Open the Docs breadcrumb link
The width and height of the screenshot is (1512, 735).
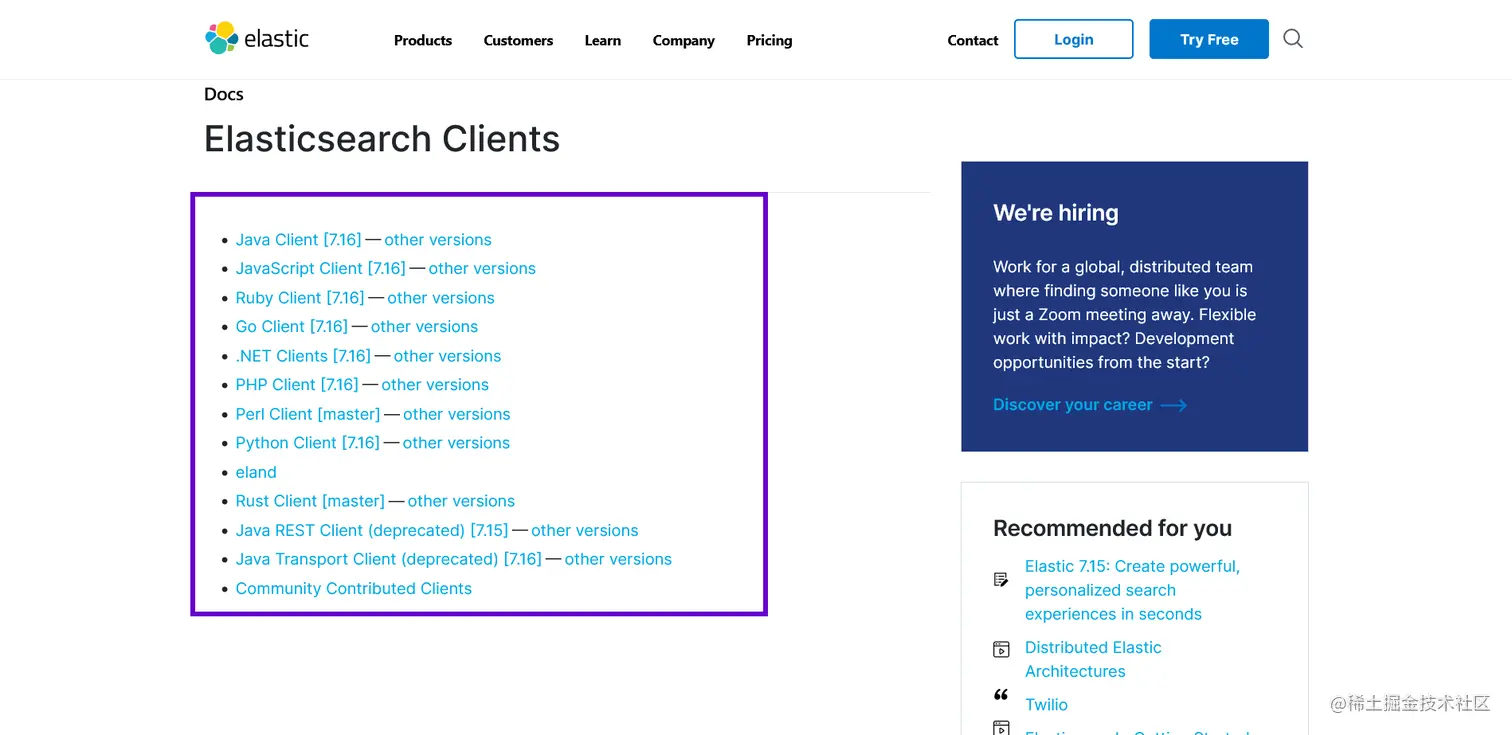224,94
